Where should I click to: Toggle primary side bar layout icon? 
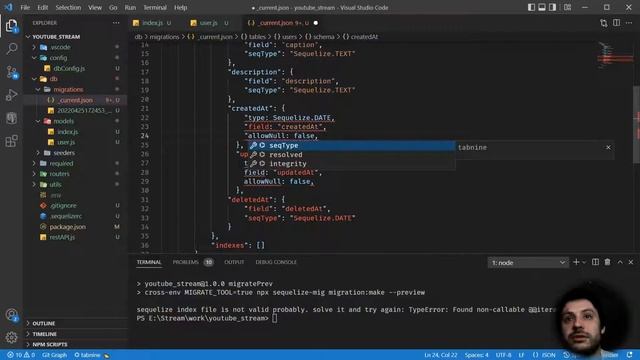[531, 7]
